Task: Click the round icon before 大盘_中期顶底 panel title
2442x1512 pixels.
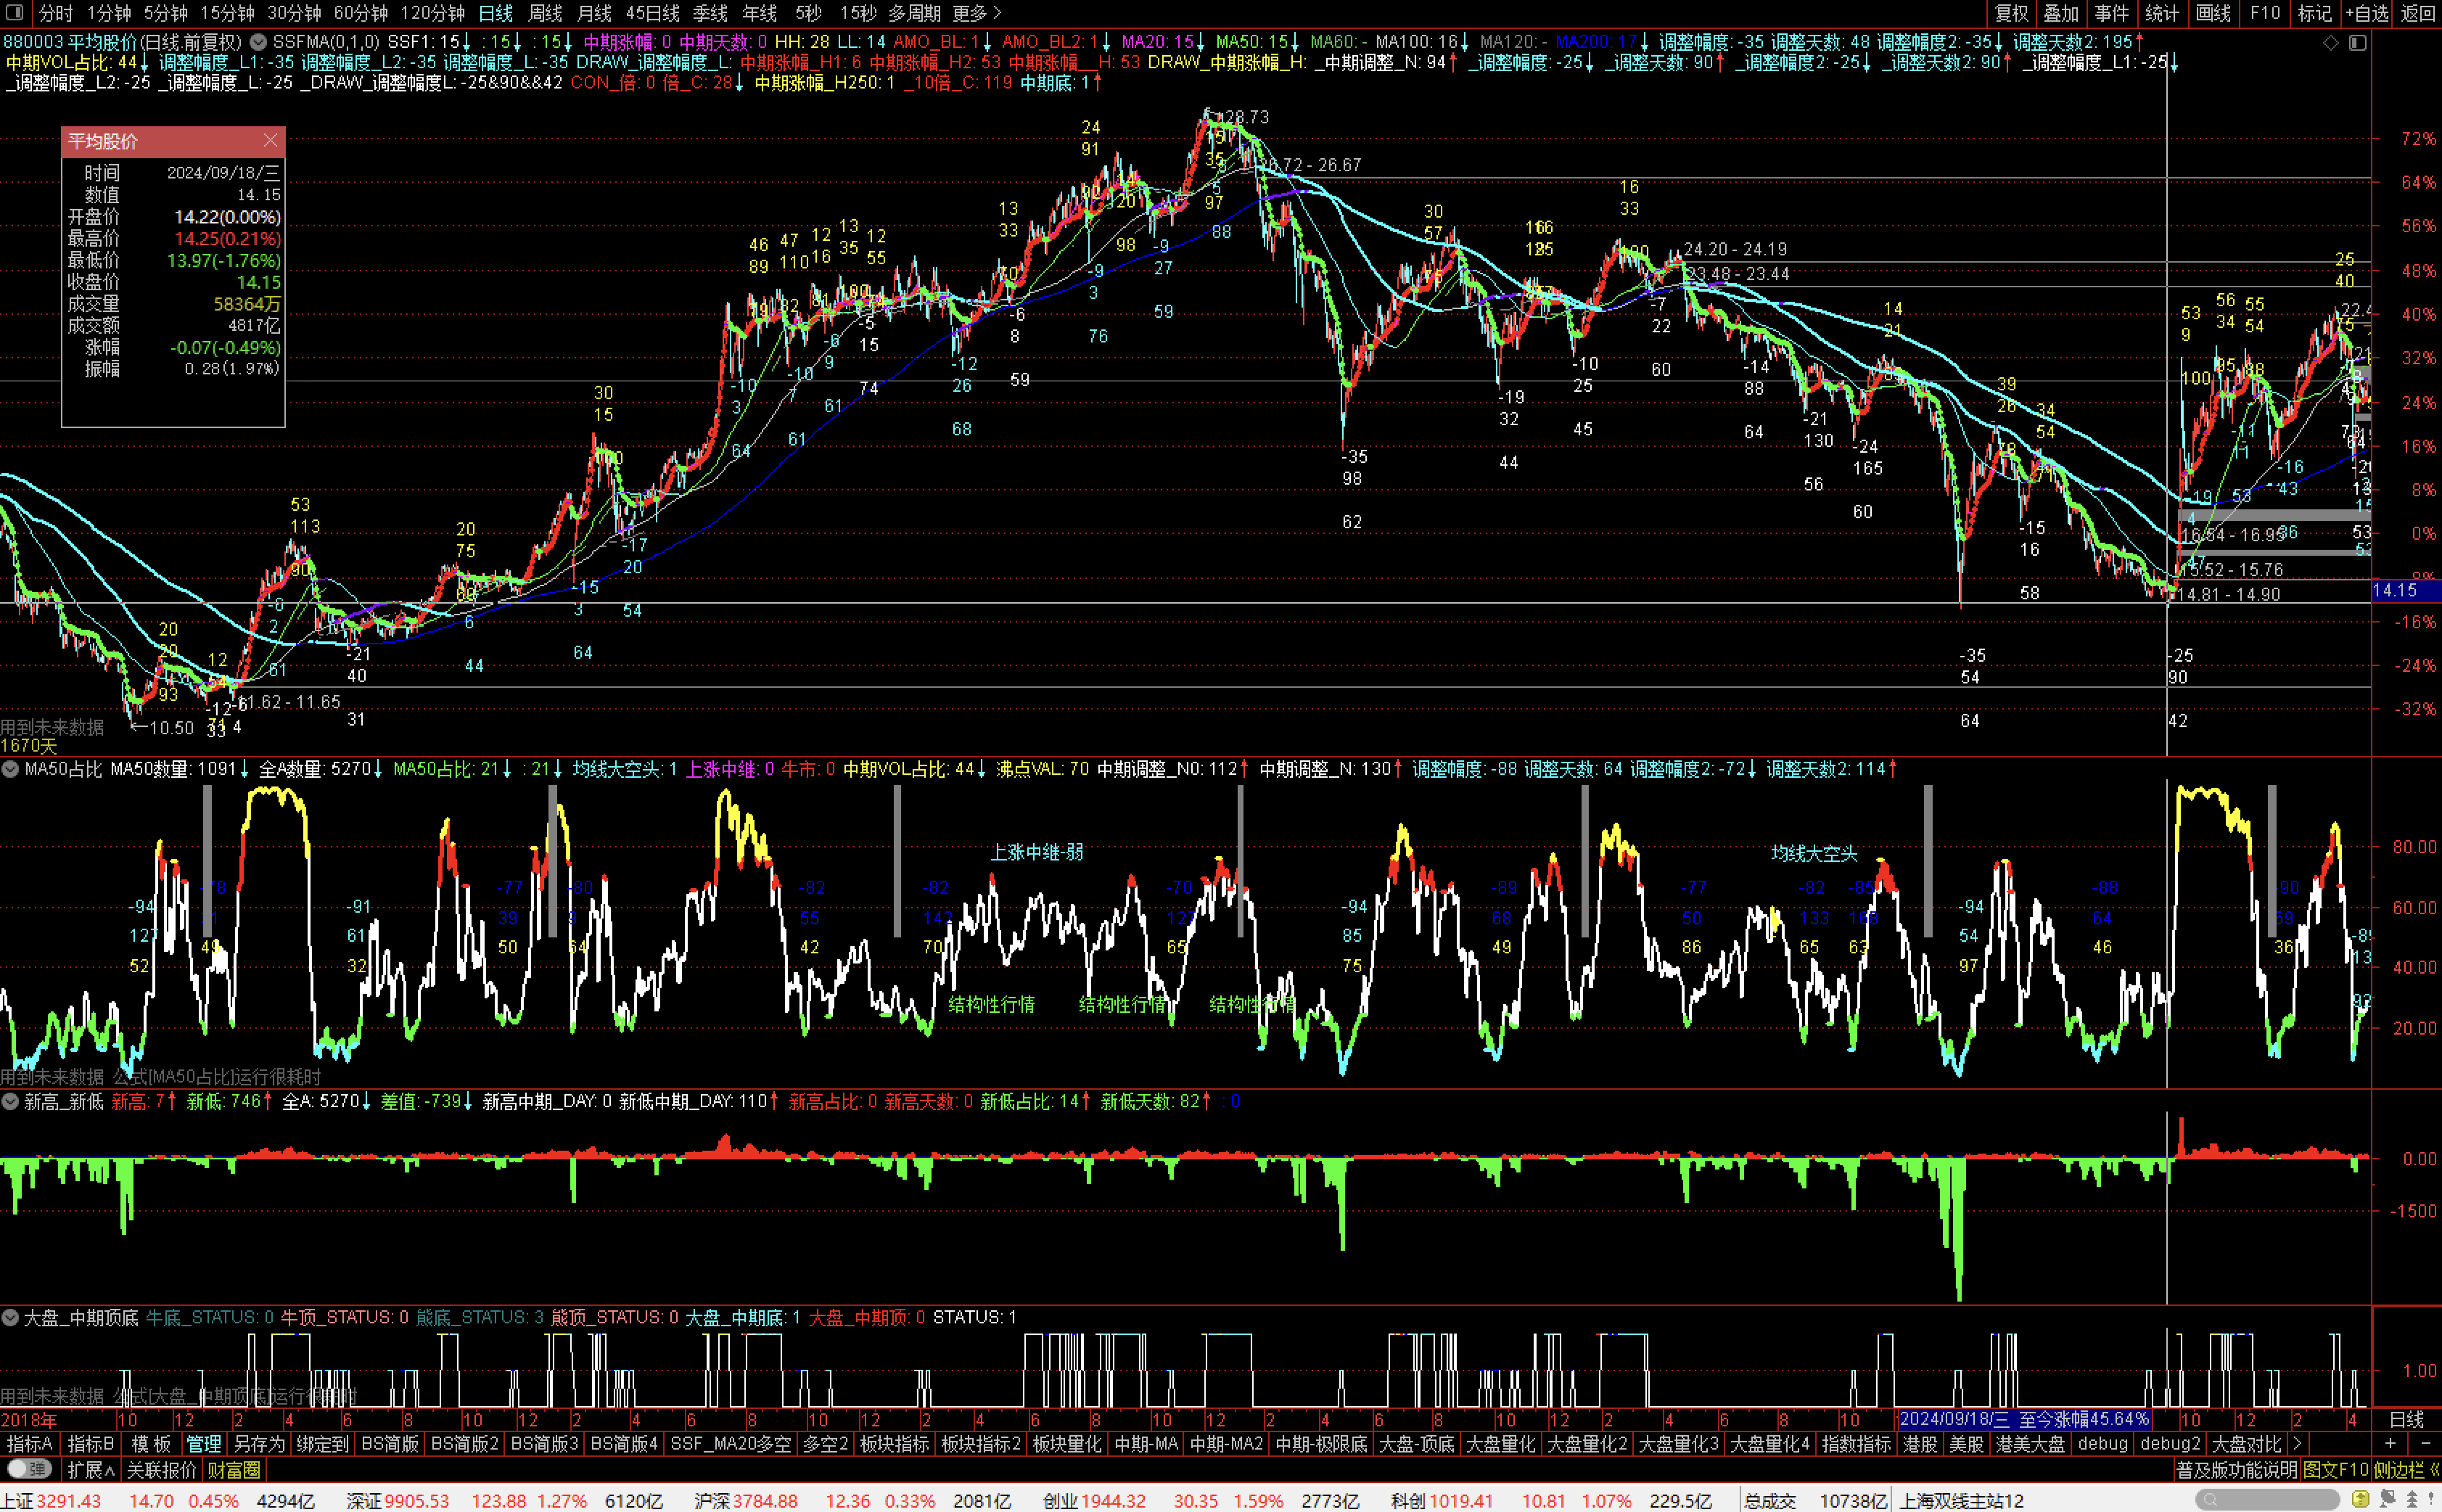Action: pos(10,1317)
